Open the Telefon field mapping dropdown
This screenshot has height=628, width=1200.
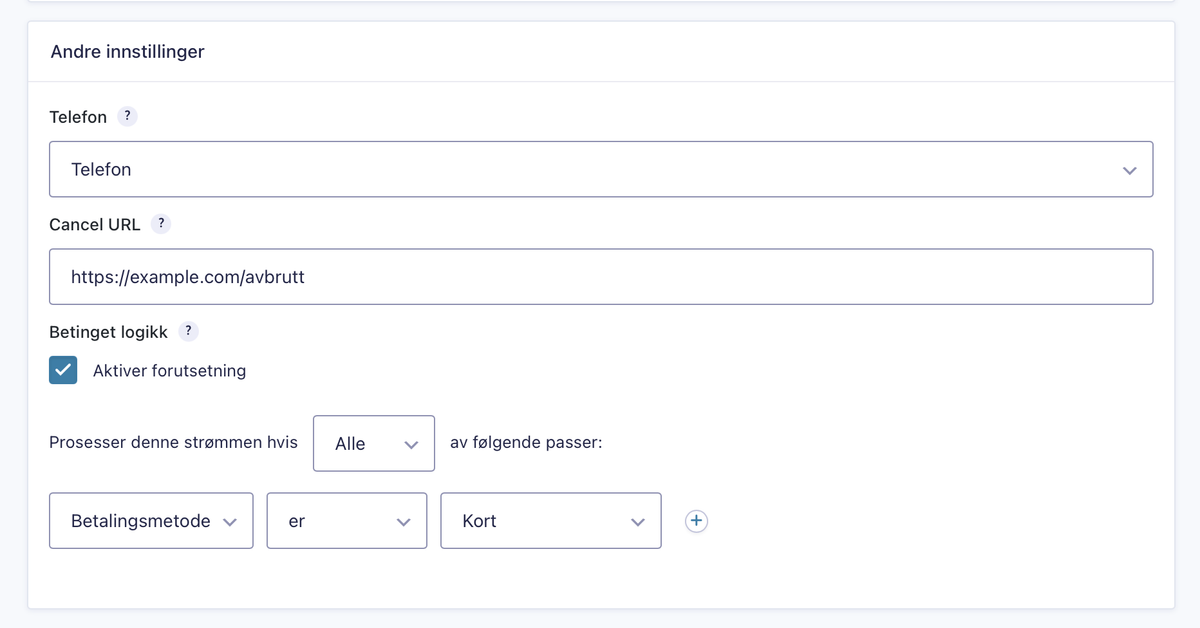[600, 169]
